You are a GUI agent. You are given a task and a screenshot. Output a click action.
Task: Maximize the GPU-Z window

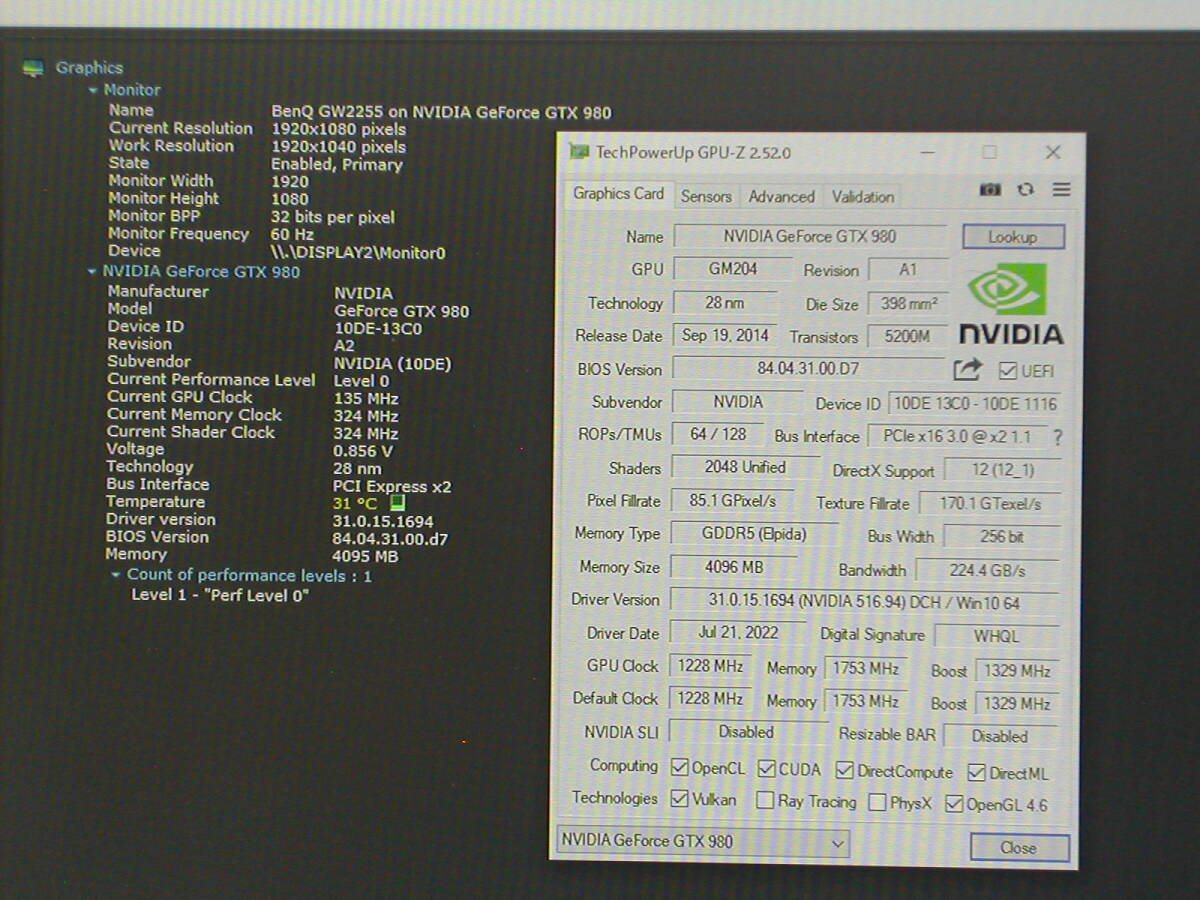coord(989,152)
